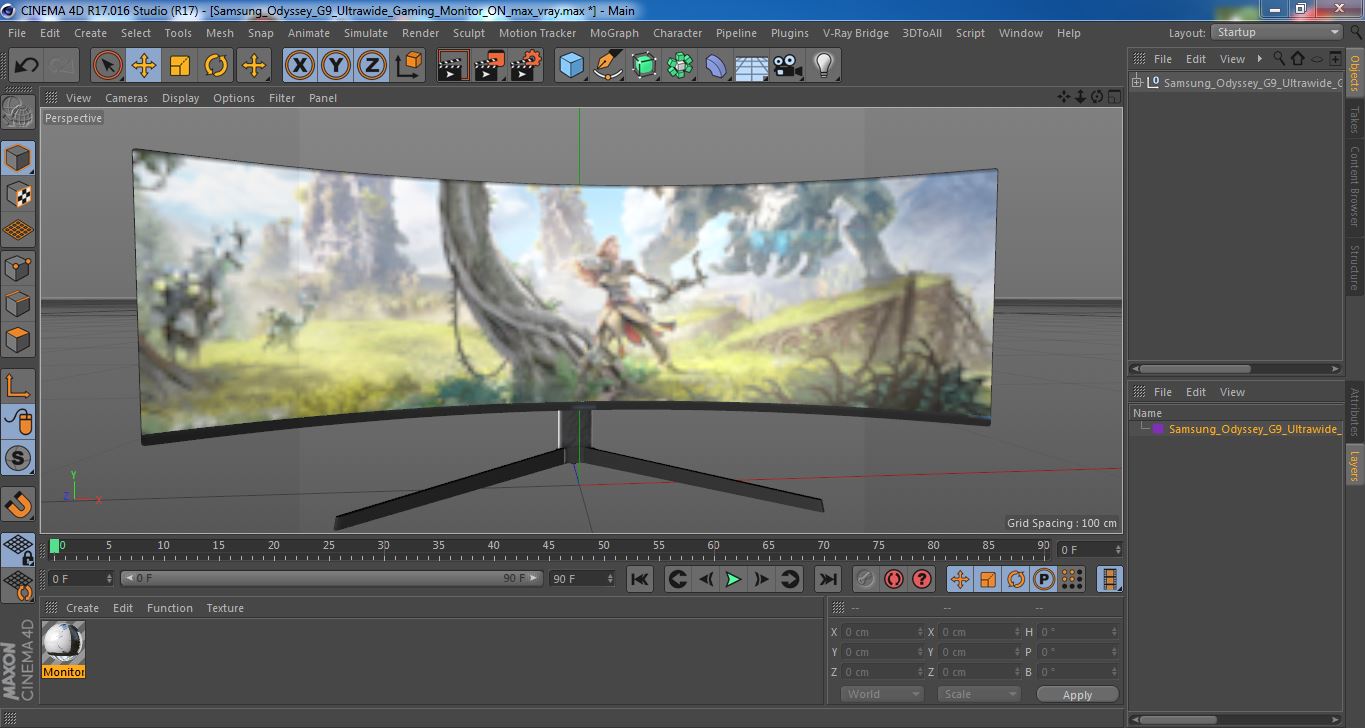
Task: Open the MoGraph menu
Action: pos(614,33)
